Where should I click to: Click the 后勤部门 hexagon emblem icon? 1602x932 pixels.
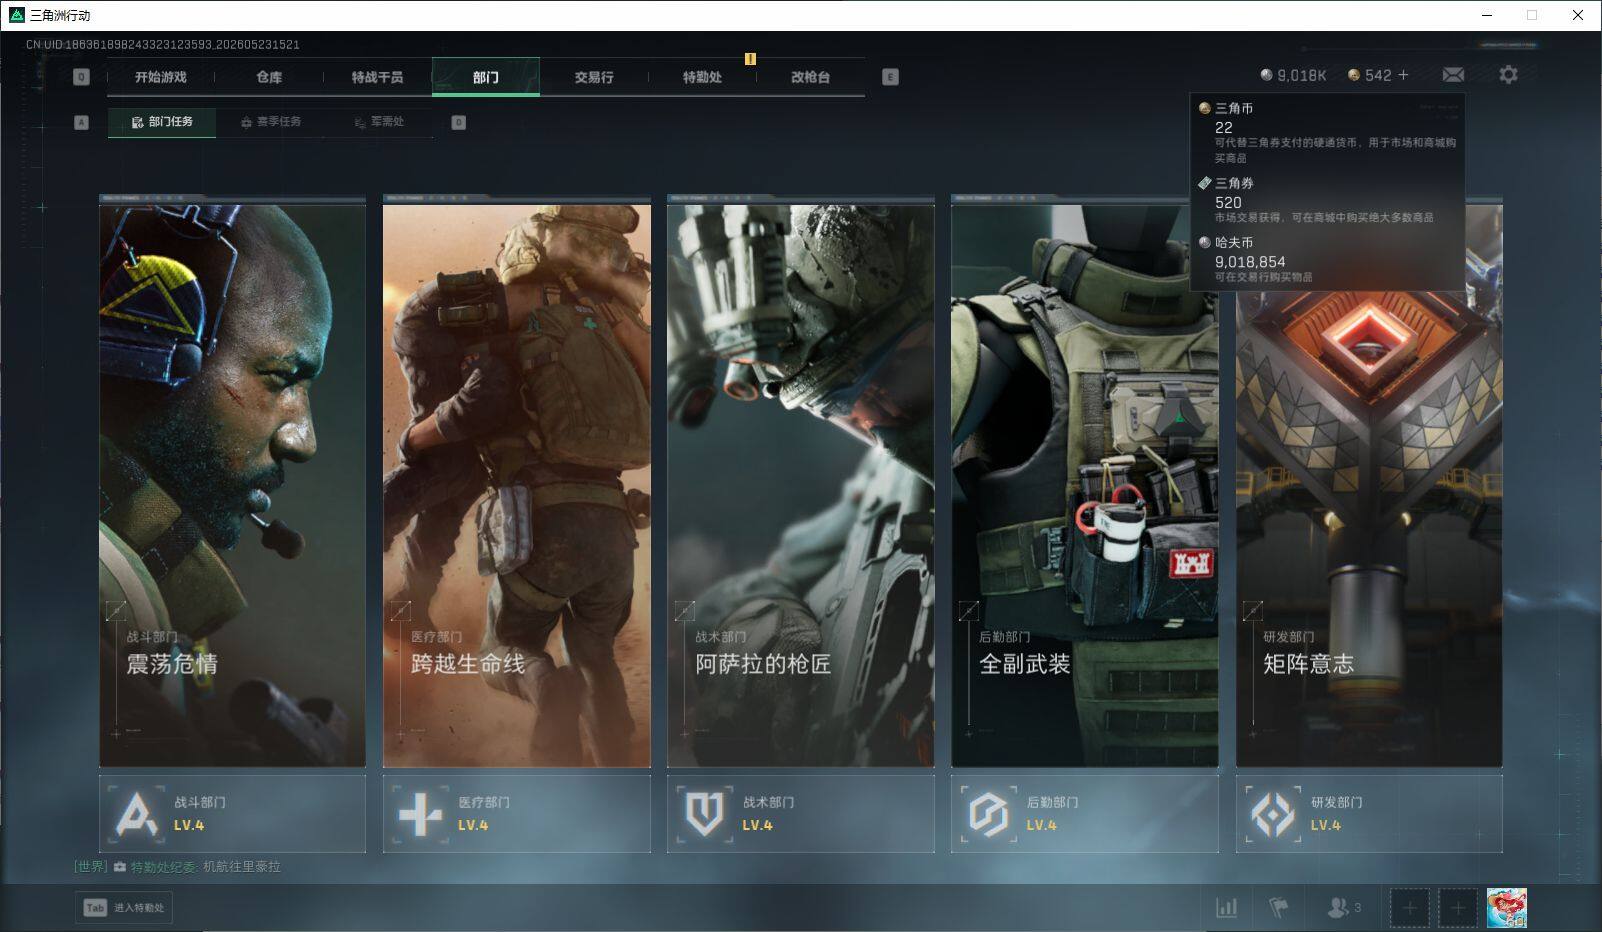click(x=988, y=814)
